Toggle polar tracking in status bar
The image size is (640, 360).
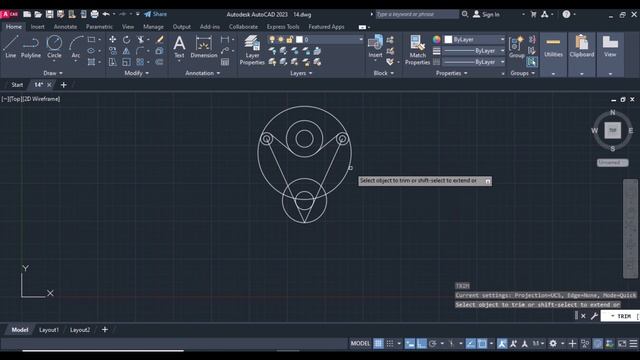pyautogui.click(x=433, y=344)
